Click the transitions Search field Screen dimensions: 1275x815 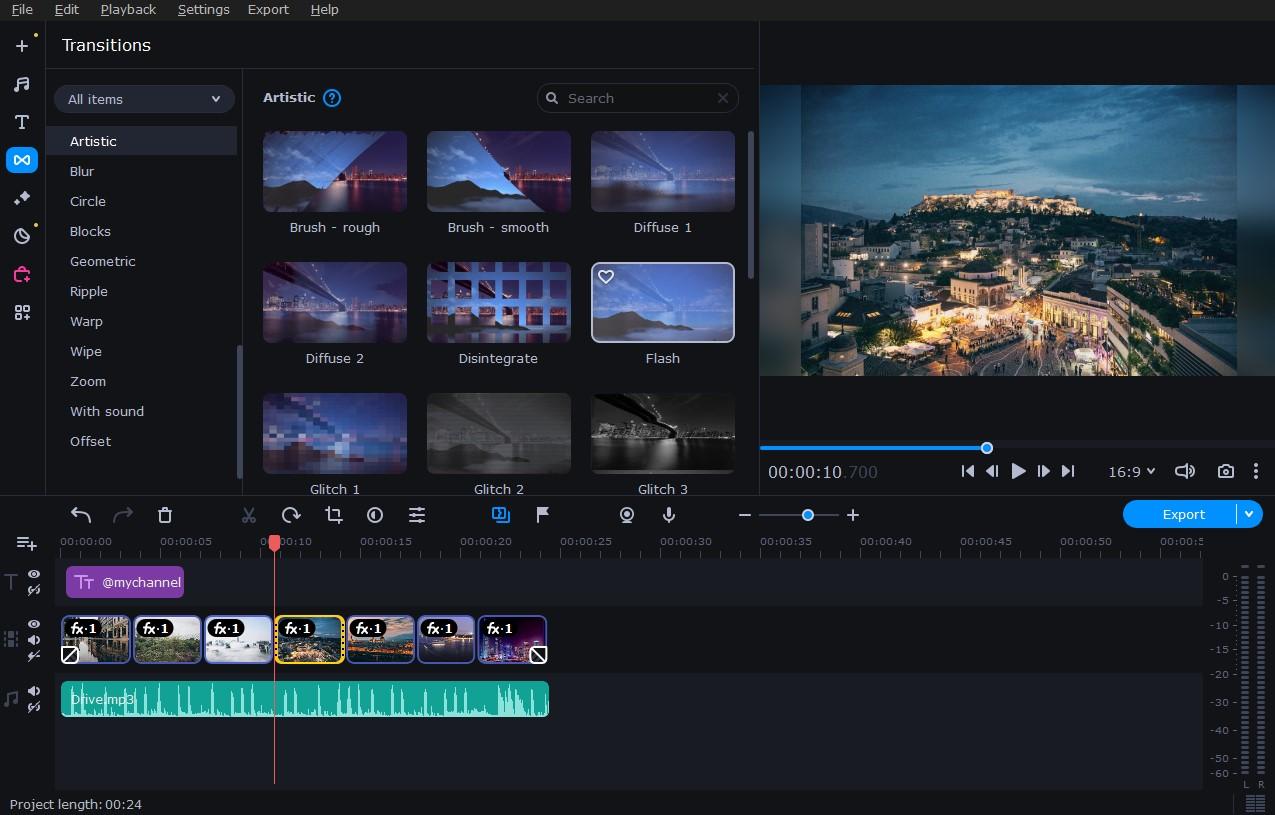click(x=638, y=98)
